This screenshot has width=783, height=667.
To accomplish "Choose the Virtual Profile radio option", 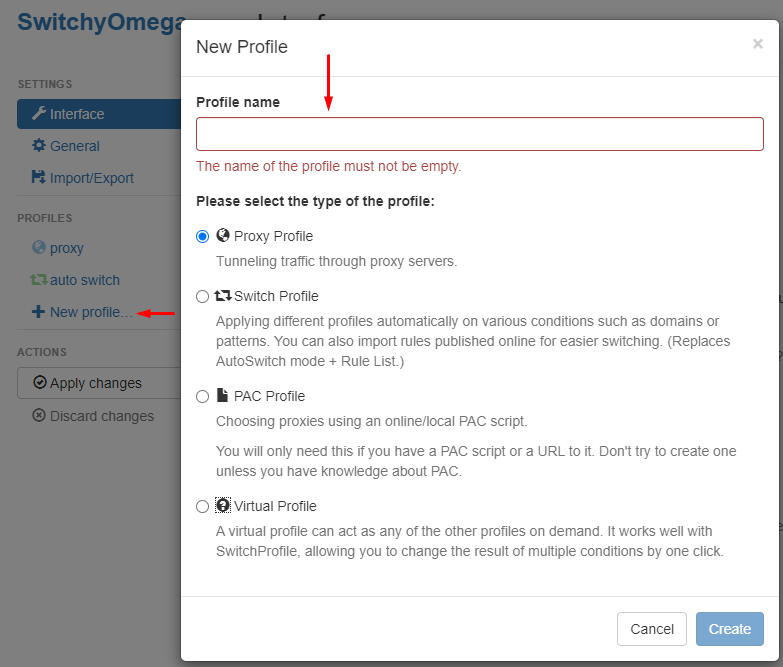I will click(202, 507).
